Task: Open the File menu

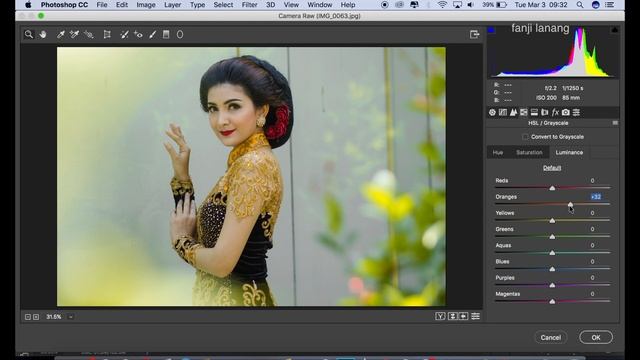Action: pyautogui.click(x=102, y=5)
